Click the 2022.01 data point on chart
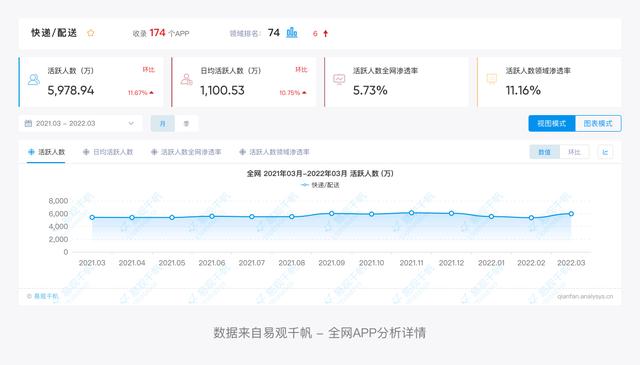The width and height of the screenshot is (640, 365). point(491,216)
